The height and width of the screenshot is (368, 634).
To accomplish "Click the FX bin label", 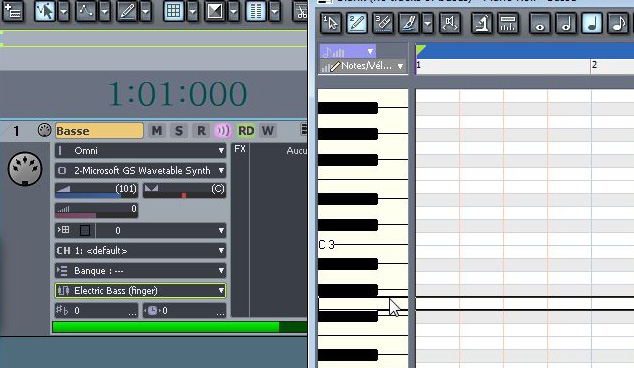I will tap(240, 149).
